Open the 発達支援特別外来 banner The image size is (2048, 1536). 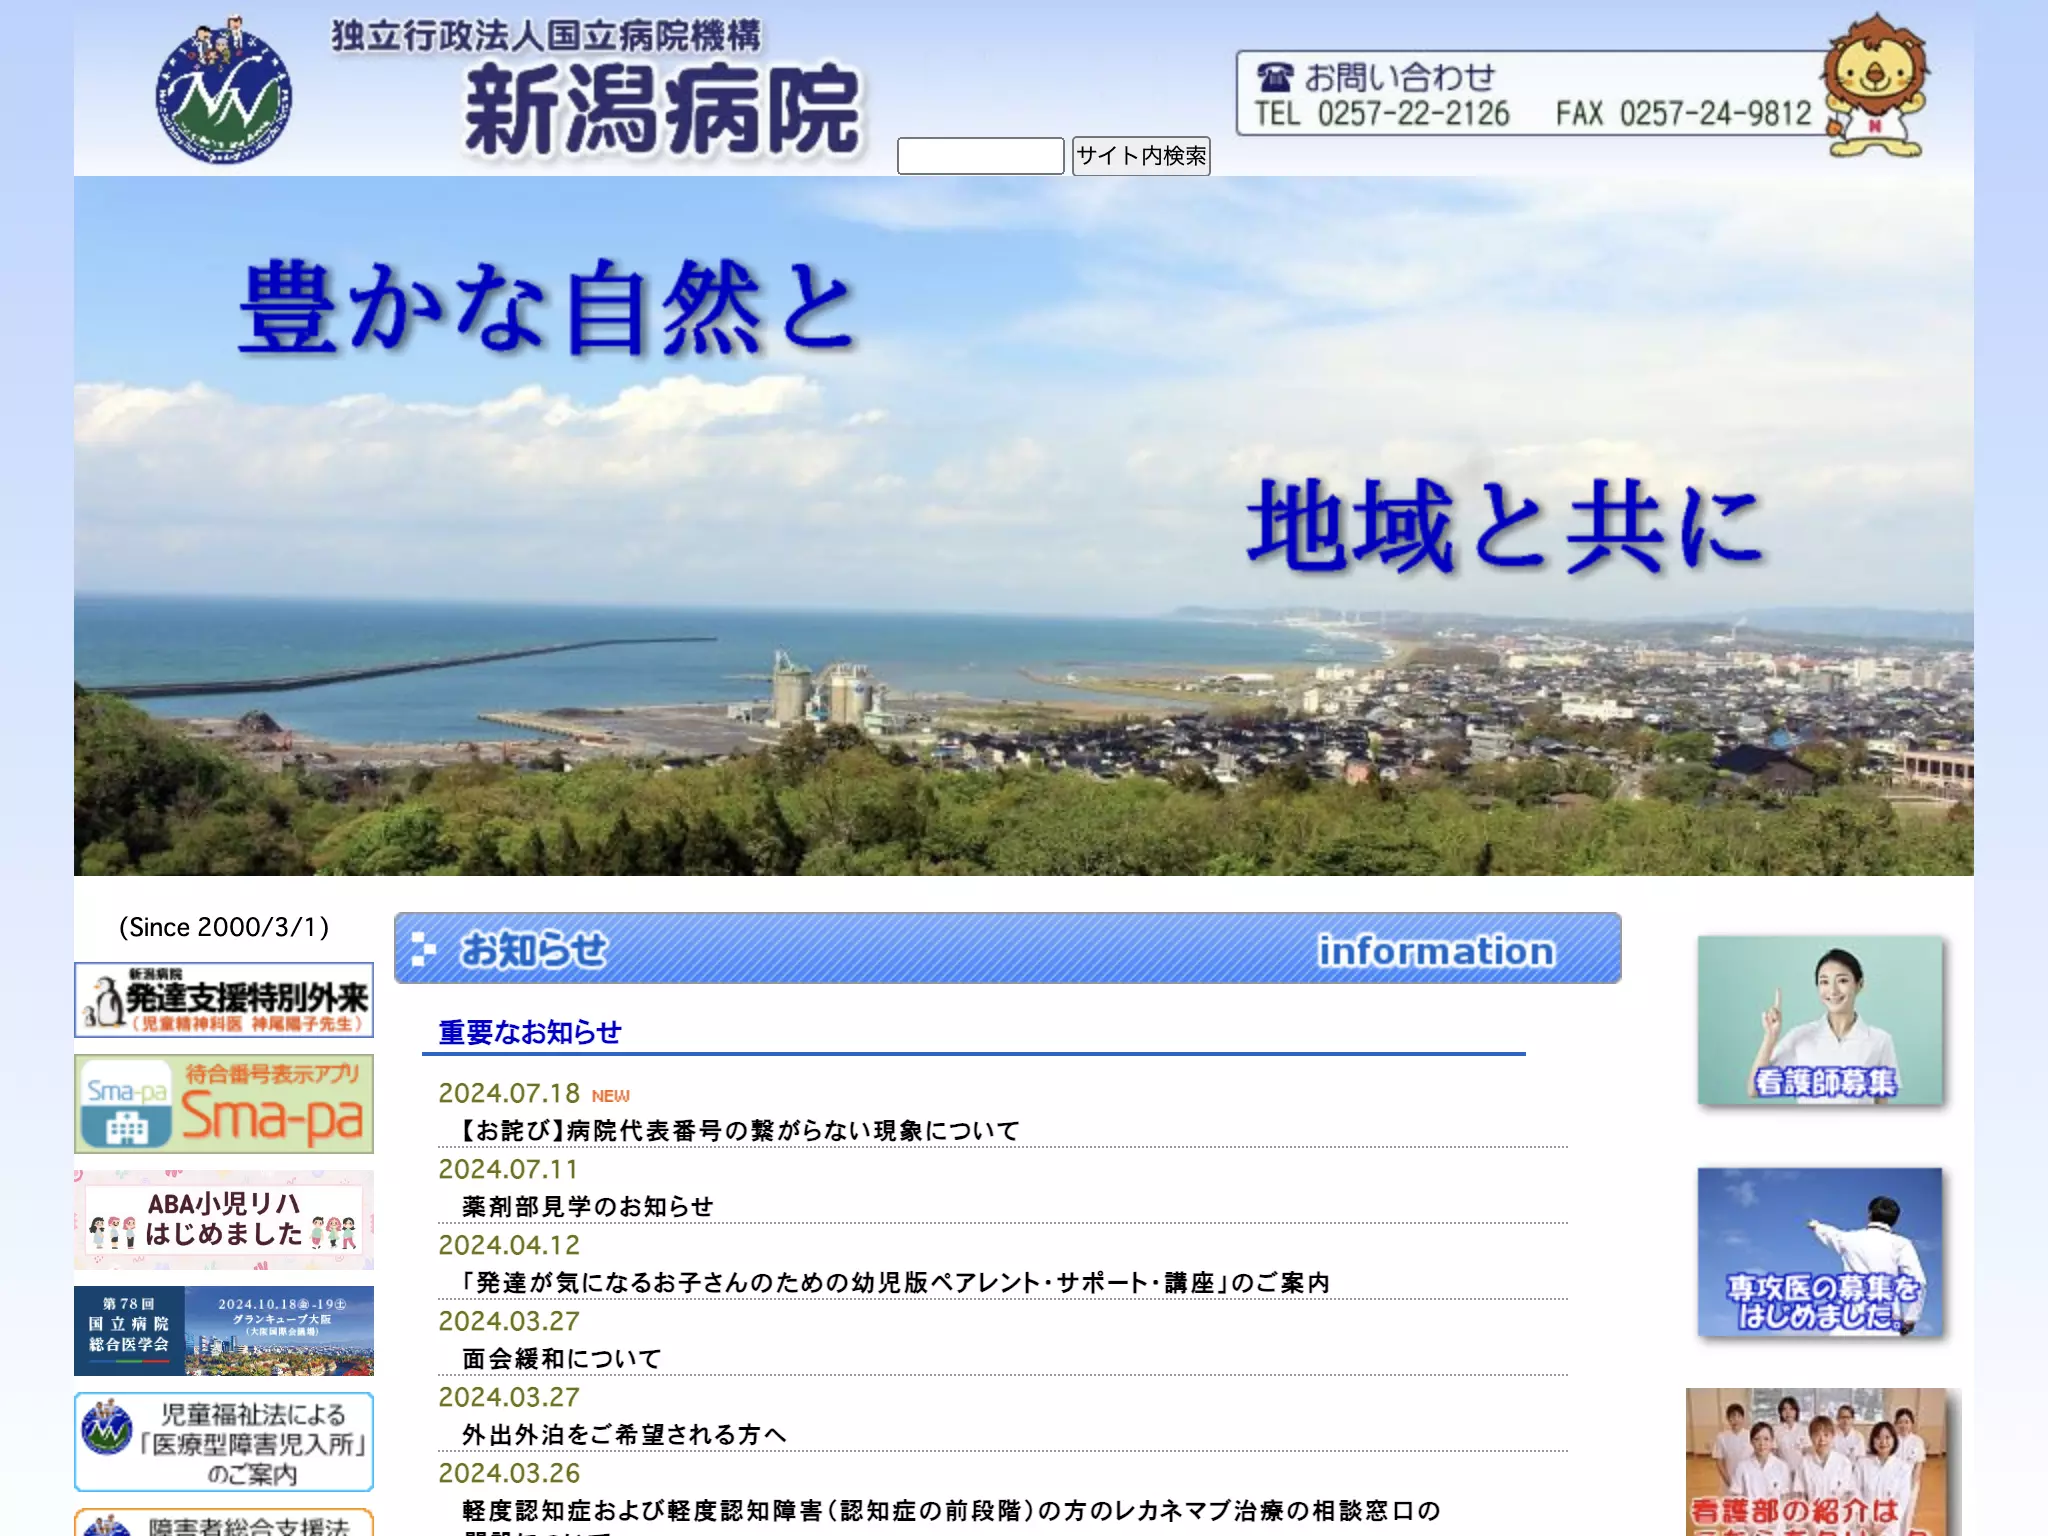point(224,1000)
